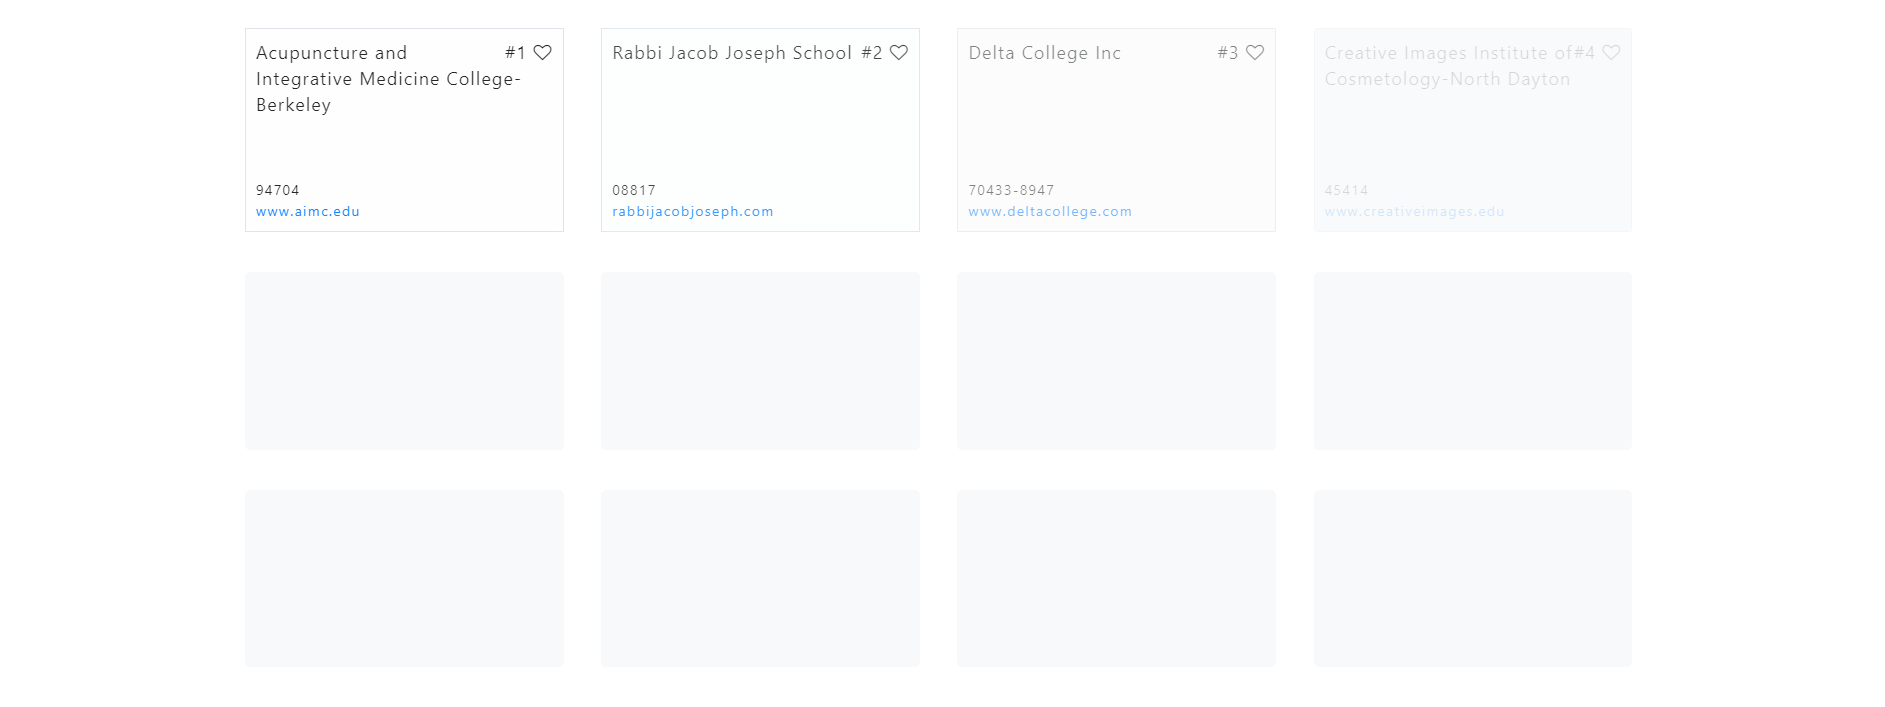
Task: Visit rabbijacobjoseph.com website link
Action: coord(693,211)
